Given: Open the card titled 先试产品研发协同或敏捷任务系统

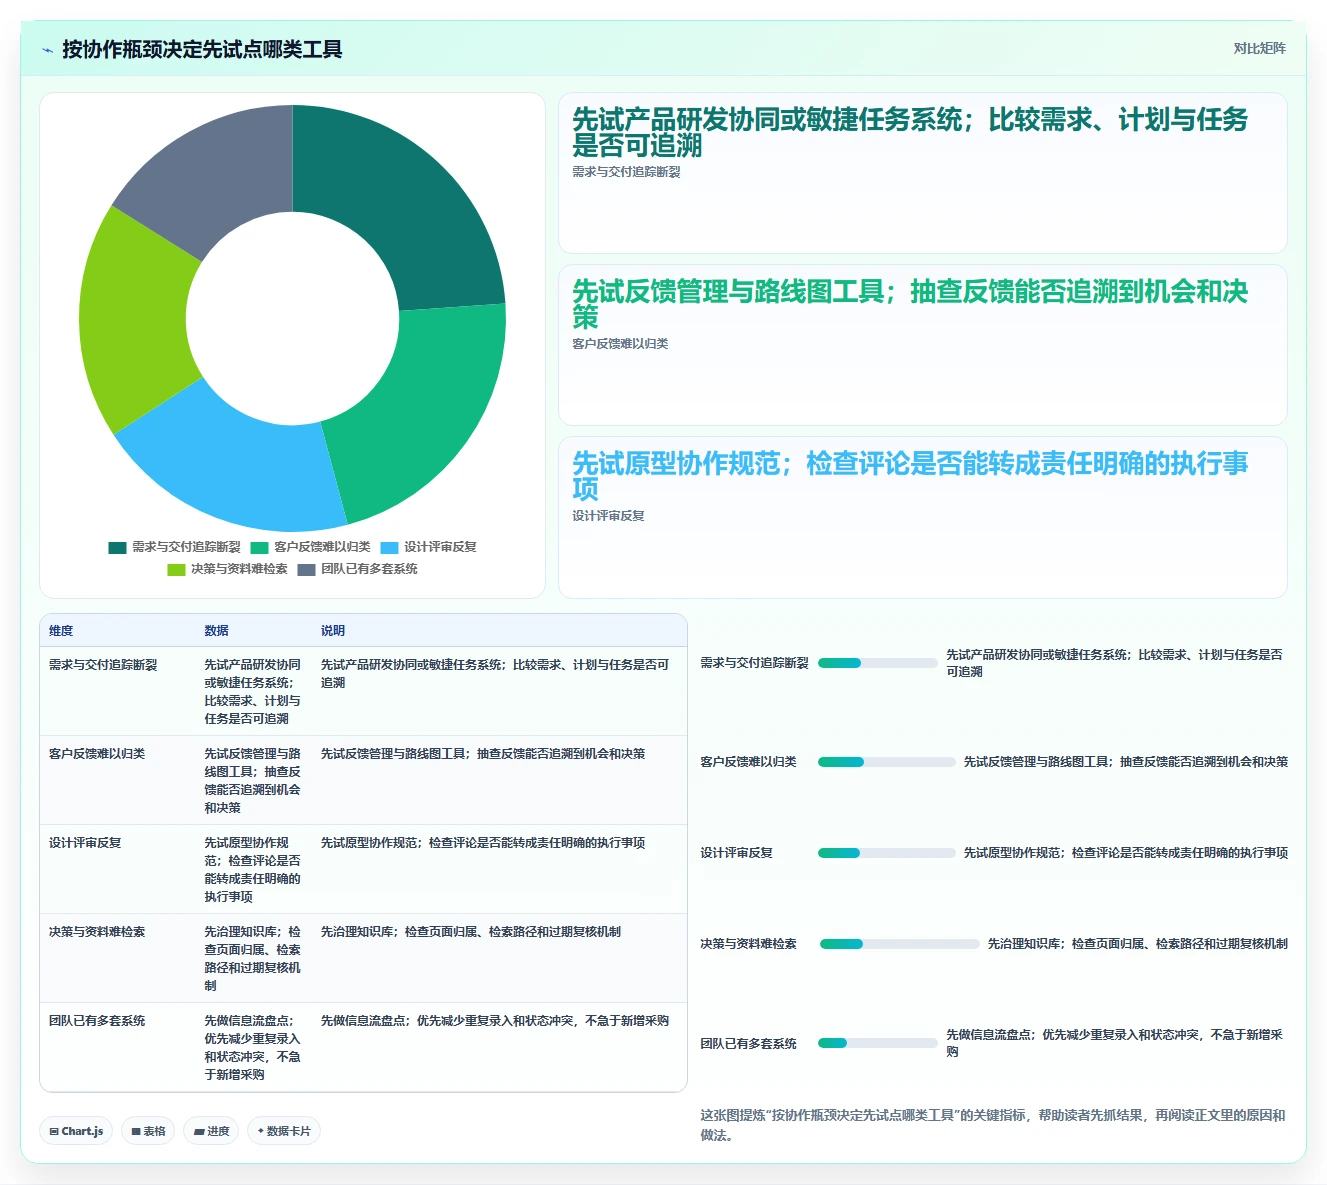Looking at the screenshot, I should (922, 173).
